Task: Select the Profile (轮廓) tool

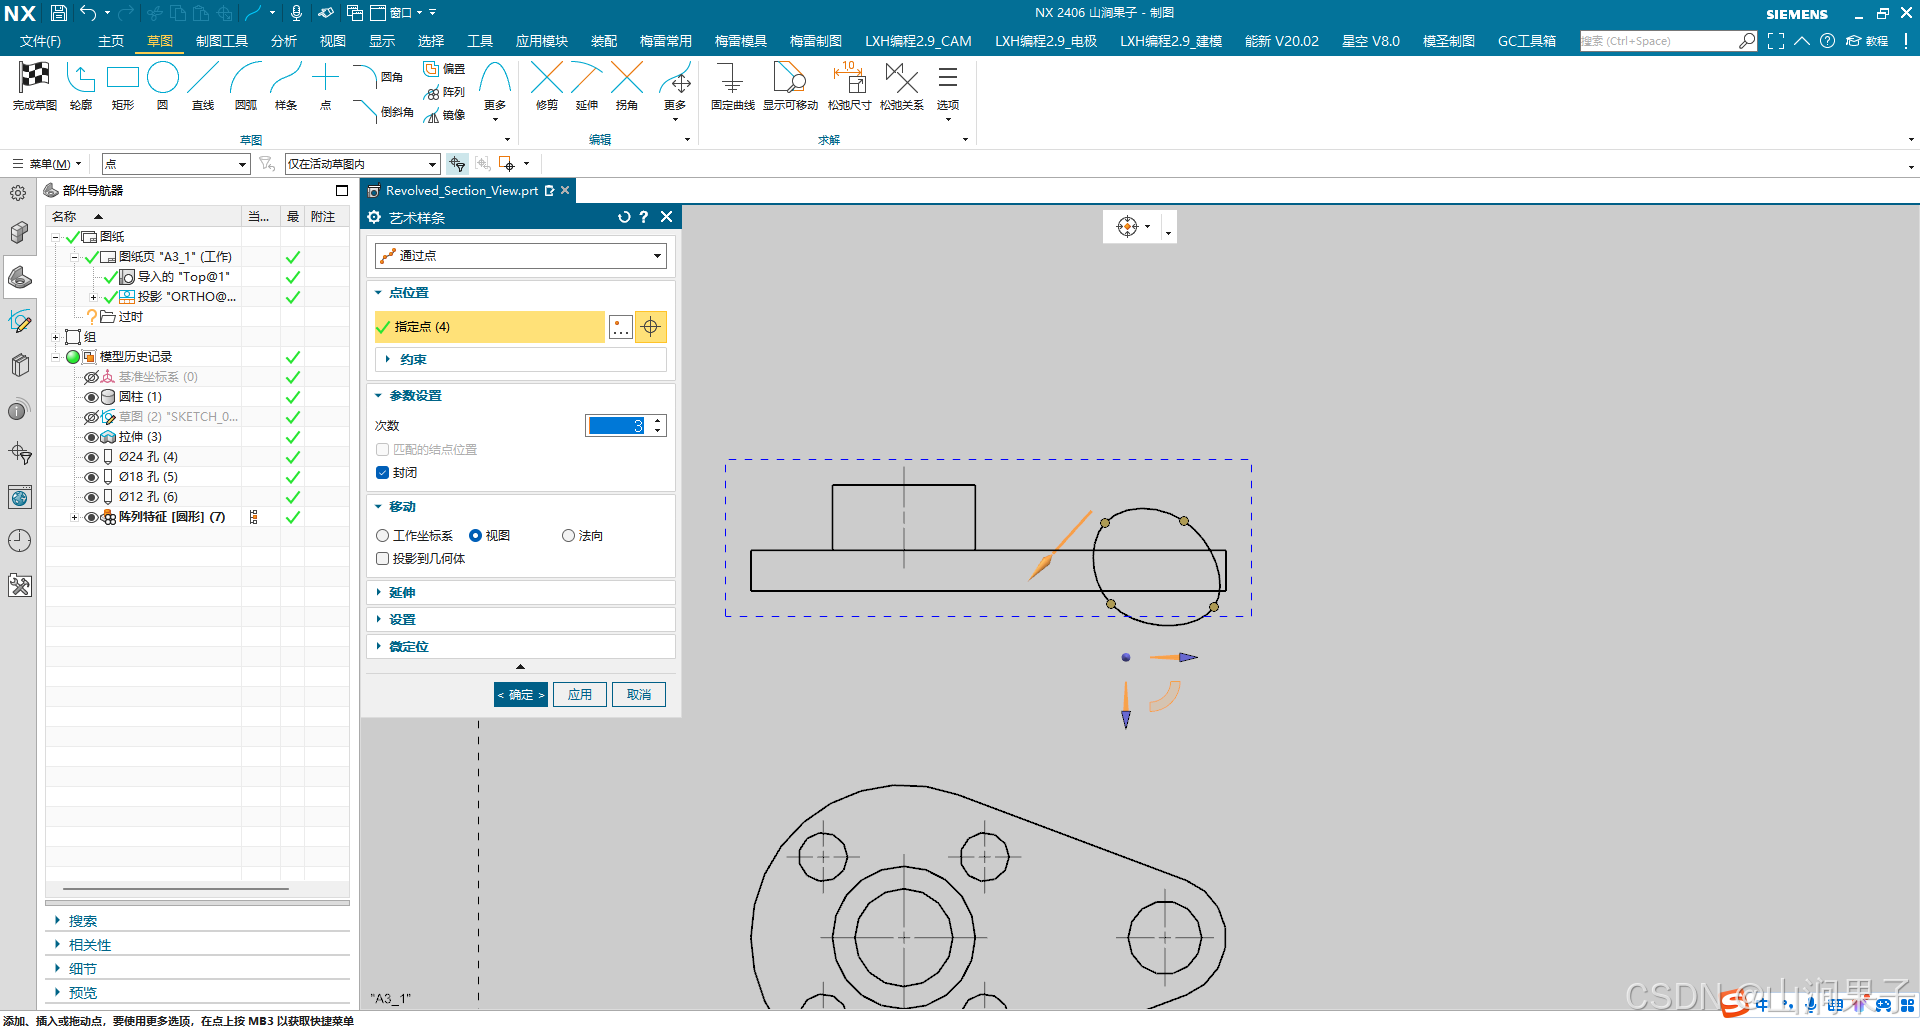Action: (81, 78)
